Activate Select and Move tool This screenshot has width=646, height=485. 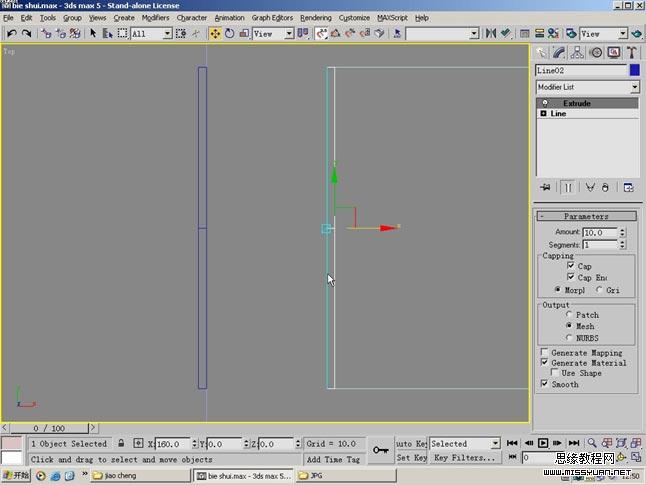(x=215, y=33)
